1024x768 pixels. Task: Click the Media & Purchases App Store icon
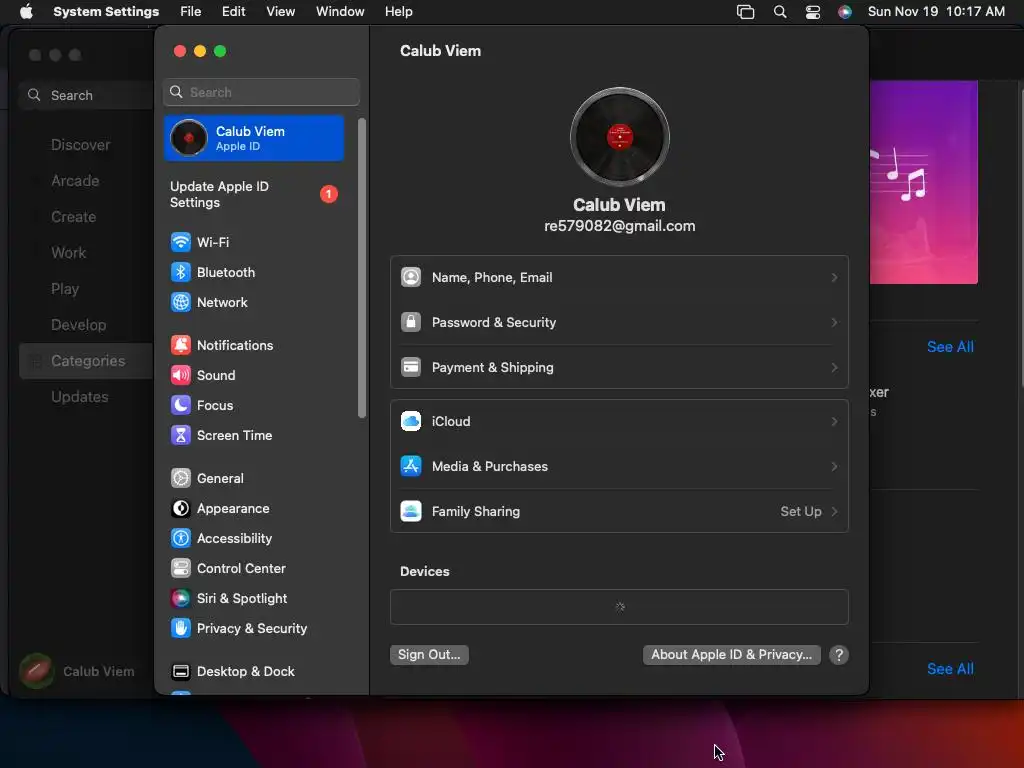tap(411, 467)
